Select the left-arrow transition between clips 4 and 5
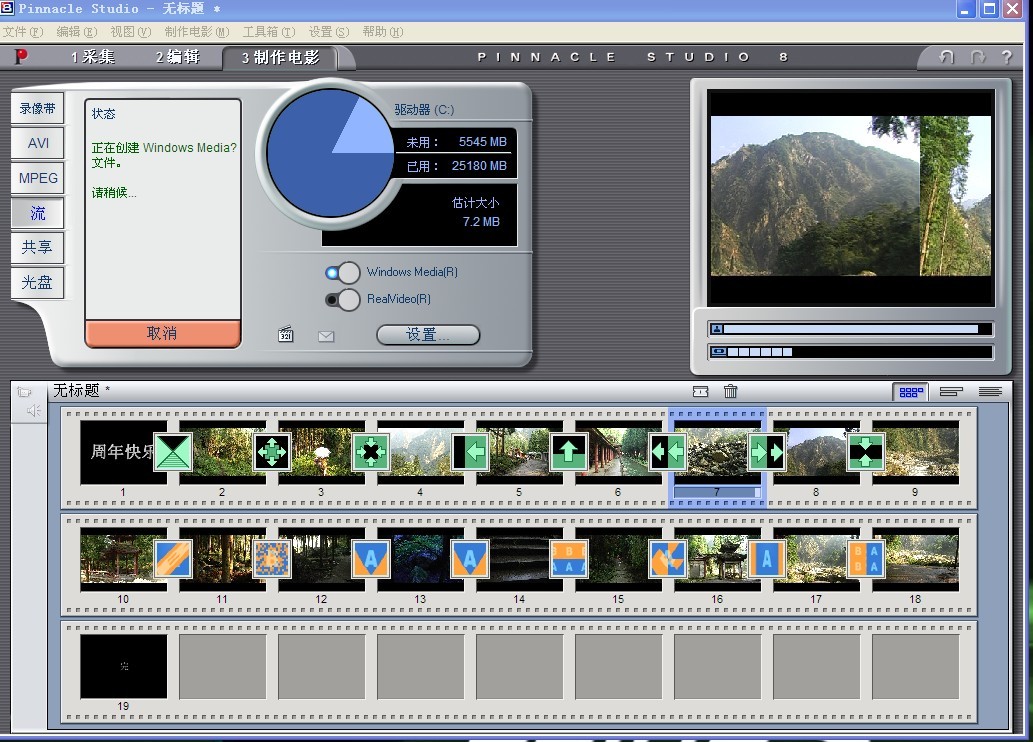This screenshot has height=742, width=1033. point(470,452)
